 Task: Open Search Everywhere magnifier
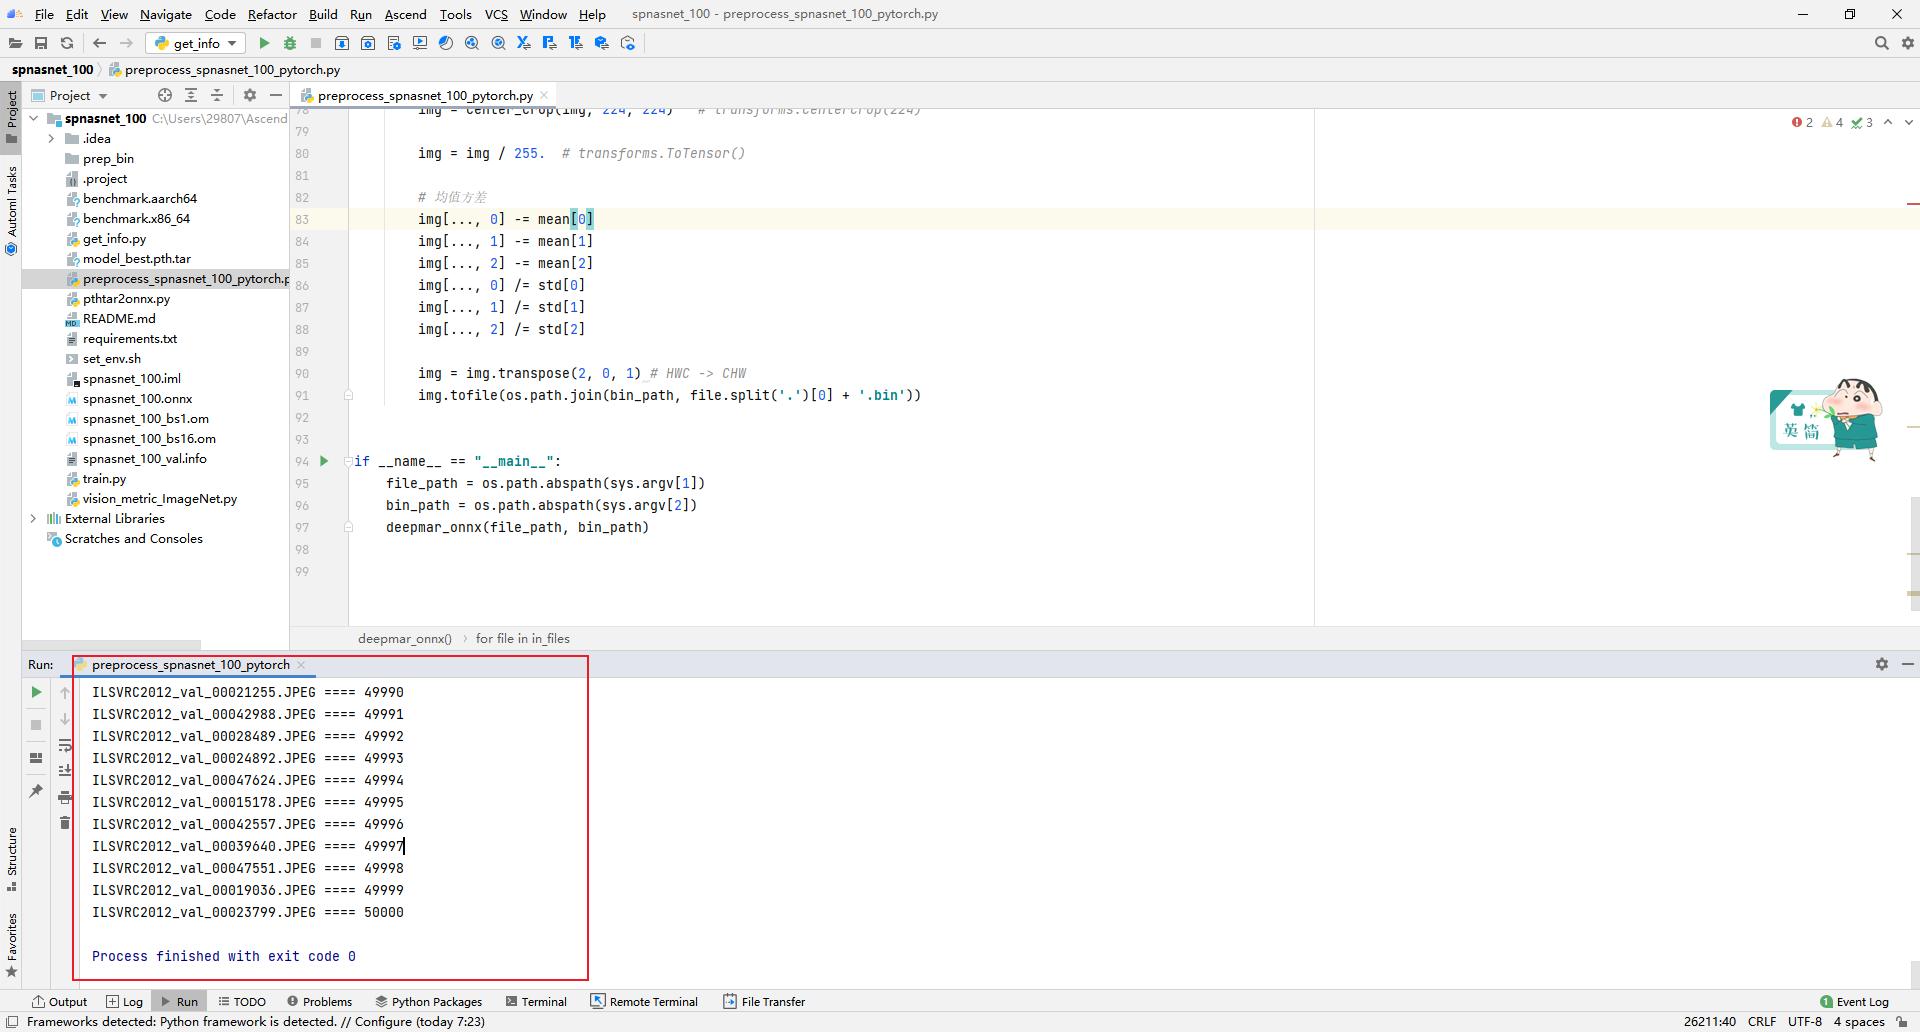1881,43
